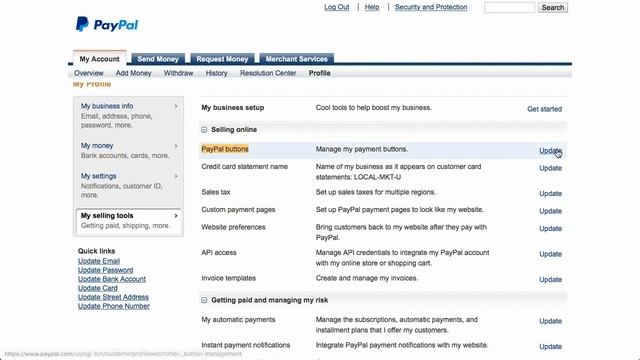Open the Help link
Screen dimensions: 640x360
(372, 7)
